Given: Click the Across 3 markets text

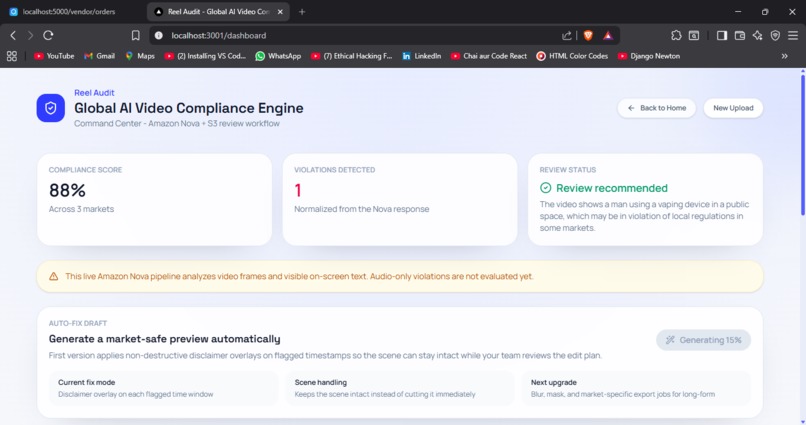Looking at the screenshot, I should pyautogui.click(x=81, y=209).
